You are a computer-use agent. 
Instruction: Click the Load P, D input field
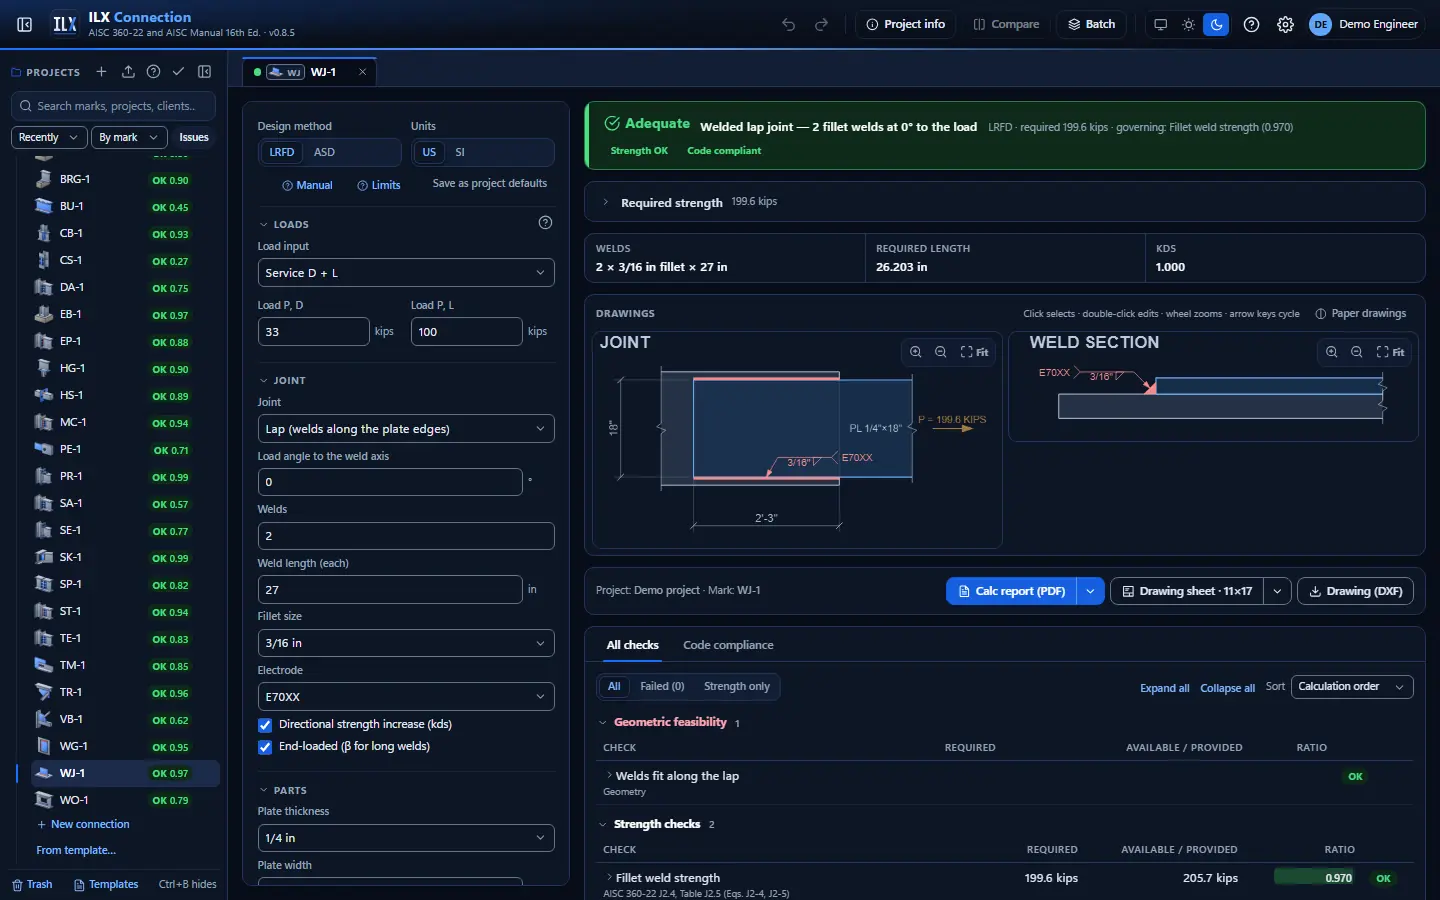pos(314,332)
